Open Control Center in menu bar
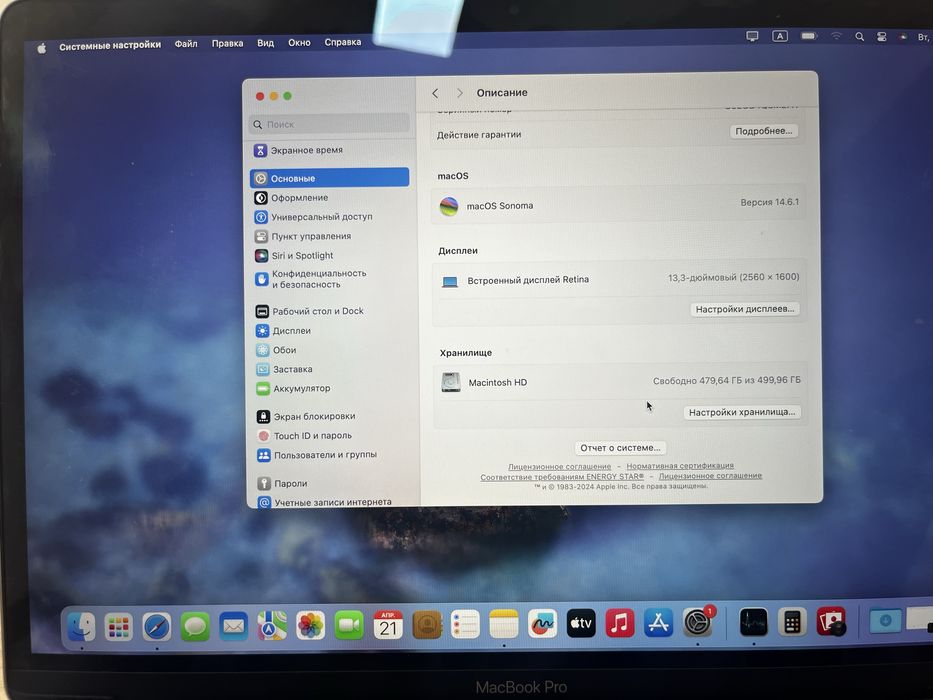 click(882, 37)
